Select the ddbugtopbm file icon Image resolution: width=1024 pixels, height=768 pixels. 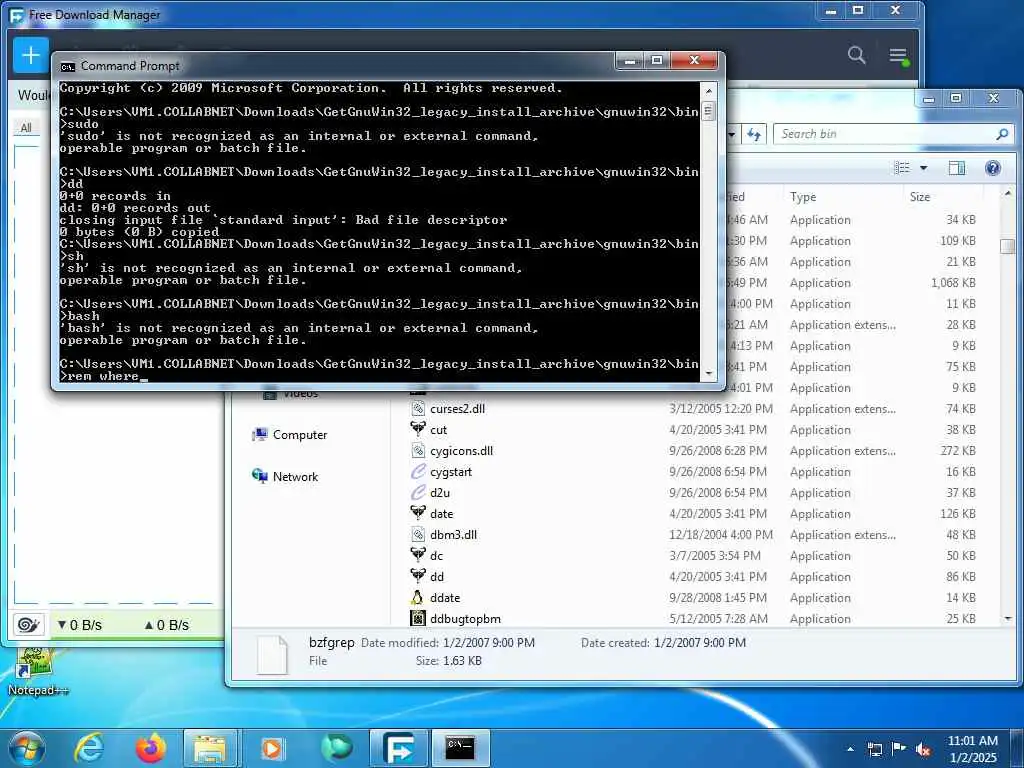coord(418,618)
